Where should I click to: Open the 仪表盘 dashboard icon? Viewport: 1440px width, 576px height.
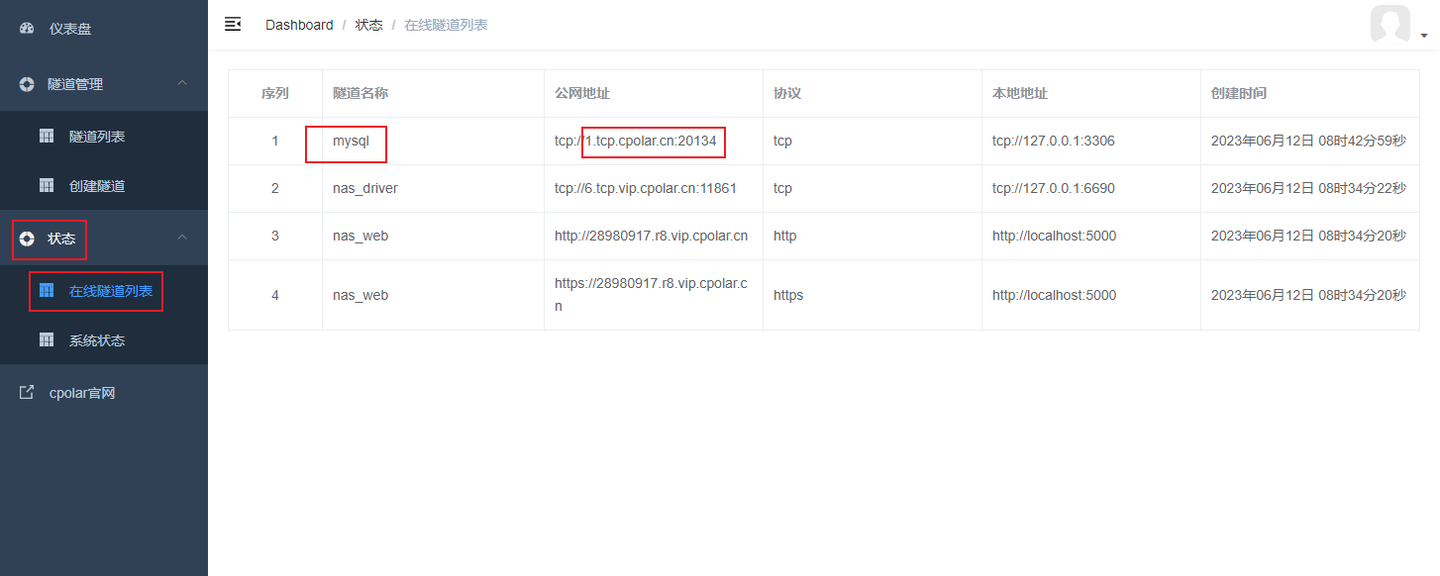pyautogui.click(x=26, y=28)
